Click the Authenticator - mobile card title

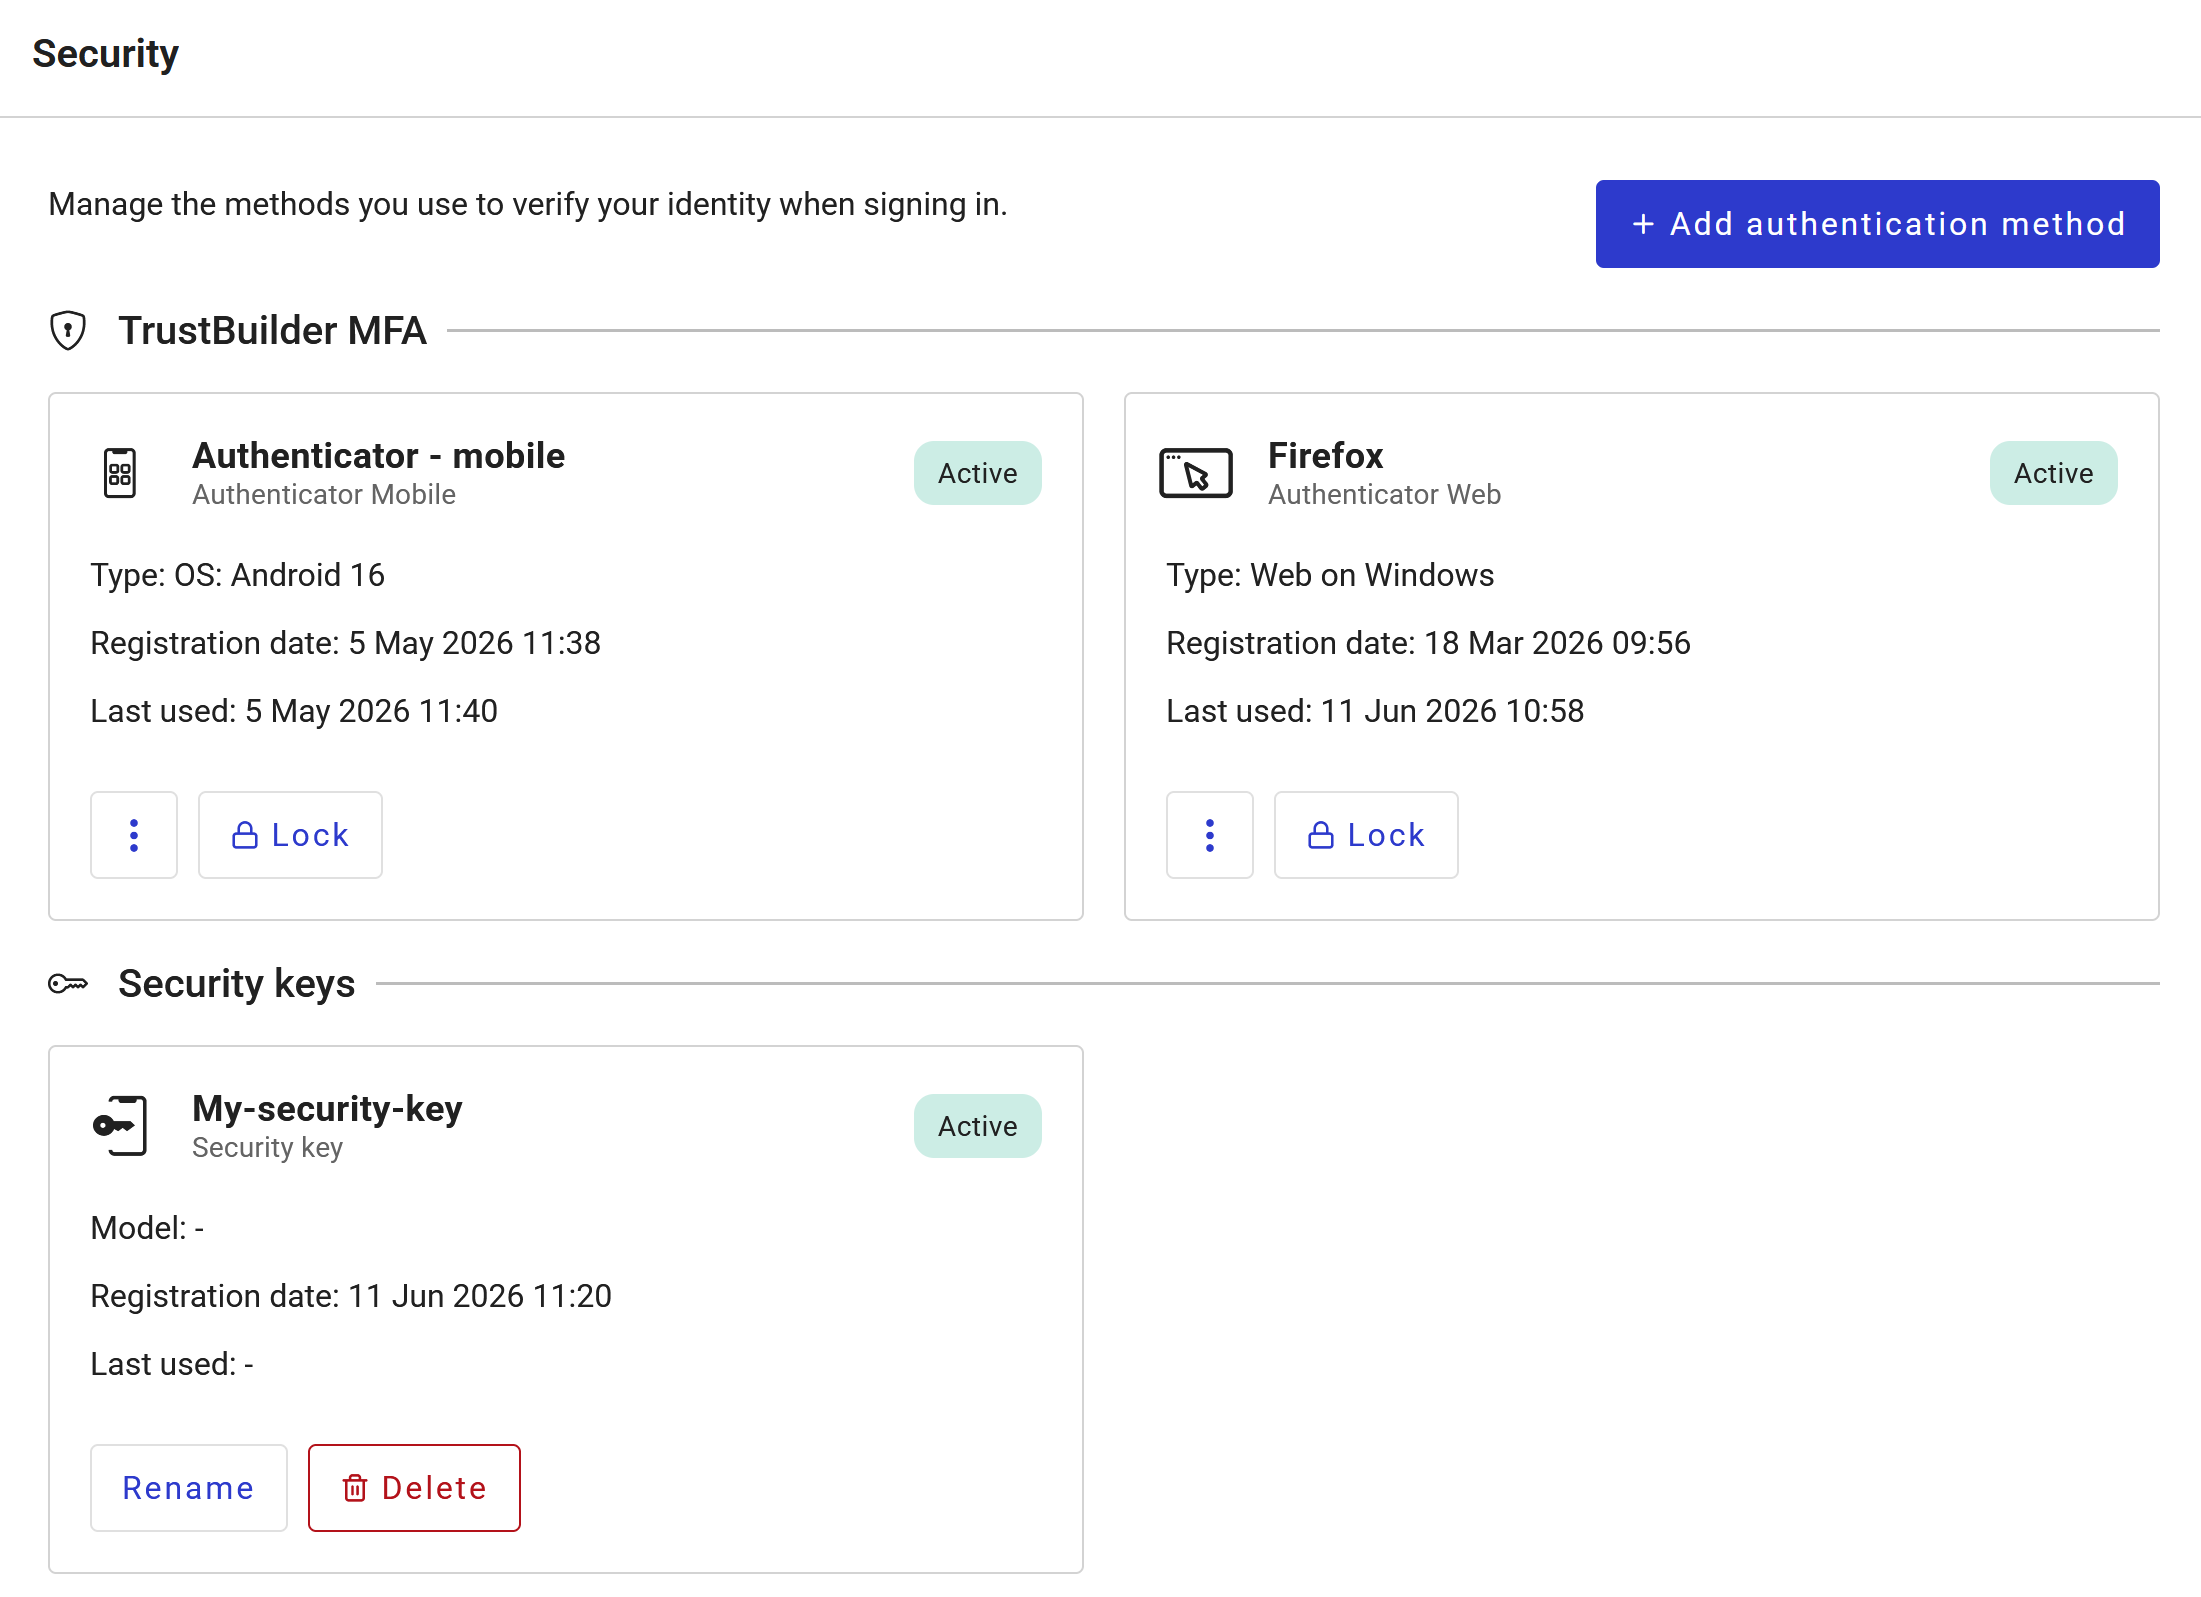tap(379, 456)
